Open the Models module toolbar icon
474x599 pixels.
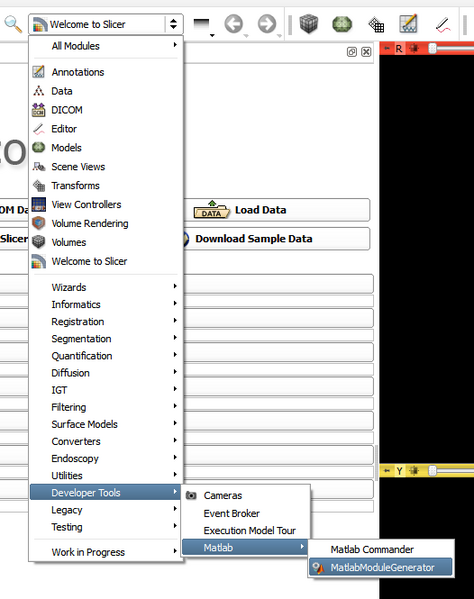pos(342,24)
